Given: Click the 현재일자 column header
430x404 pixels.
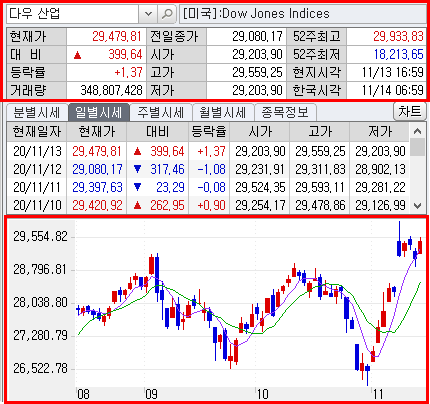Looking at the screenshot, I should [x=37, y=131].
